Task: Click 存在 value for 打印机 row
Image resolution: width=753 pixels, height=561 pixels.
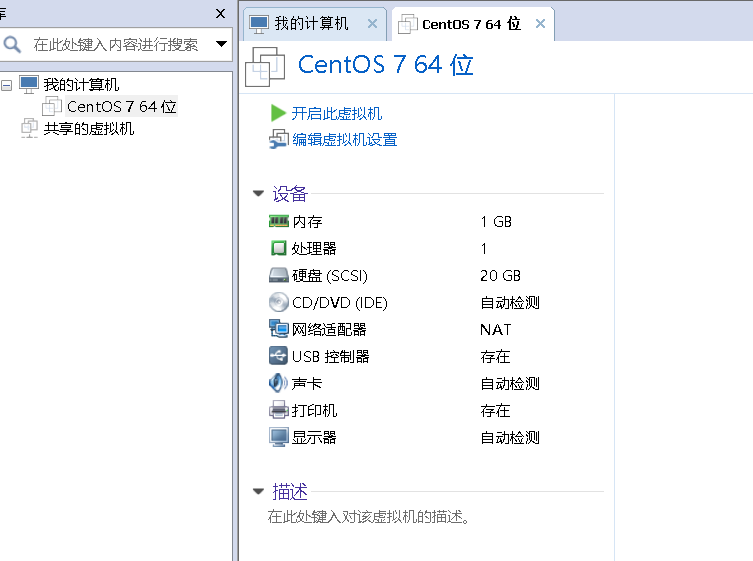Action: point(495,410)
